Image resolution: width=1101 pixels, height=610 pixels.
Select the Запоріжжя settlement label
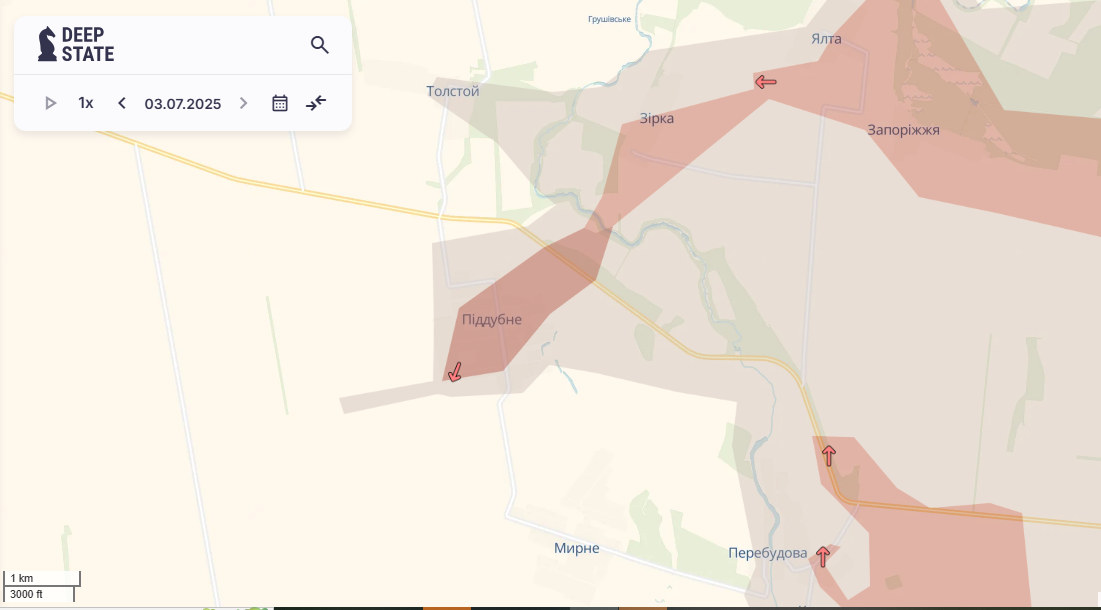point(903,130)
